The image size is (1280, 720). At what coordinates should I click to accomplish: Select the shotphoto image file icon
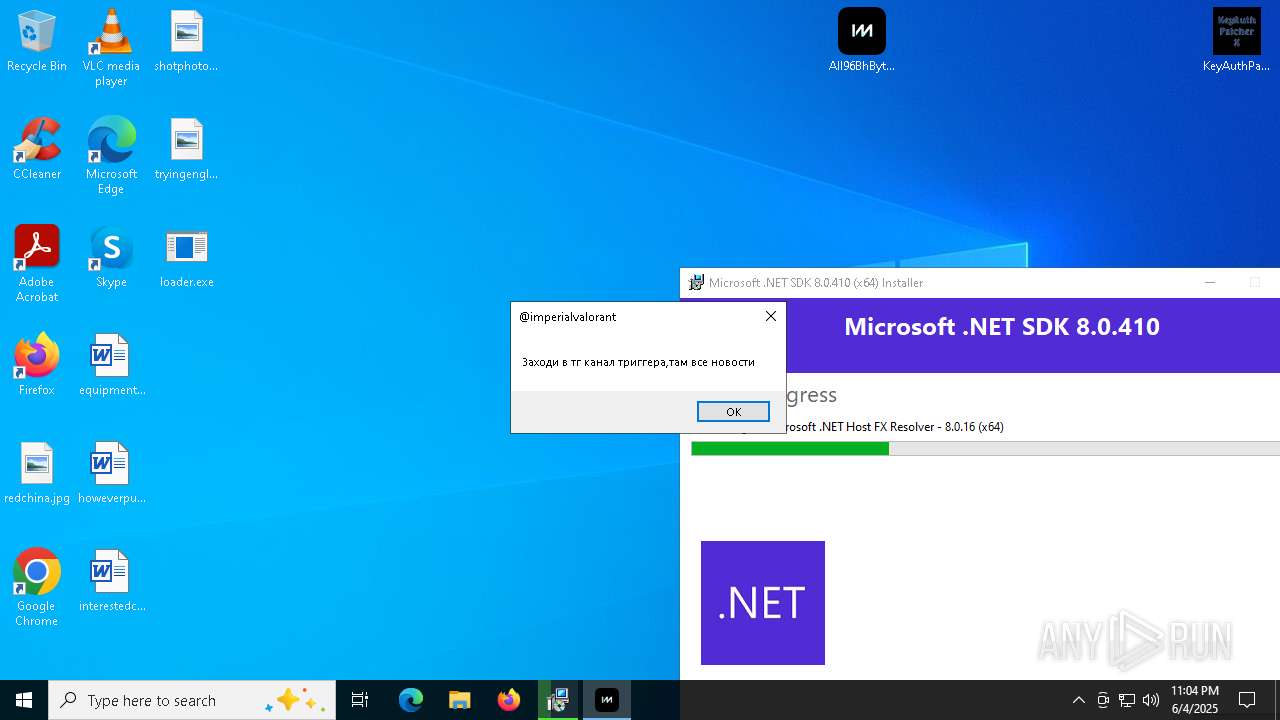point(186,41)
